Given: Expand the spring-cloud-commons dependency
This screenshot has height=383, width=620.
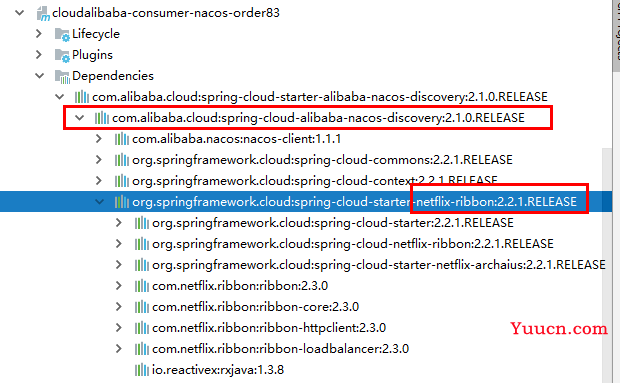Looking at the screenshot, I should (x=99, y=160).
